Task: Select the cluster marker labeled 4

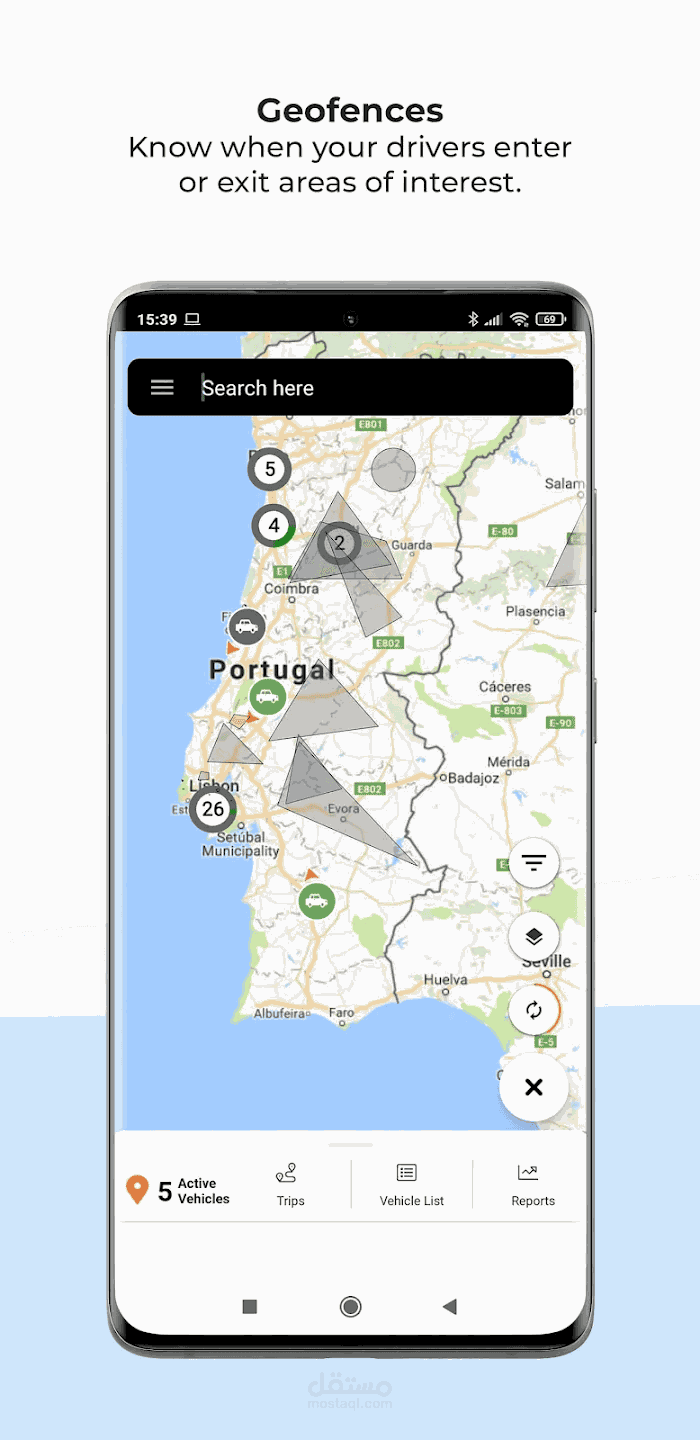Action: (273, 526)
